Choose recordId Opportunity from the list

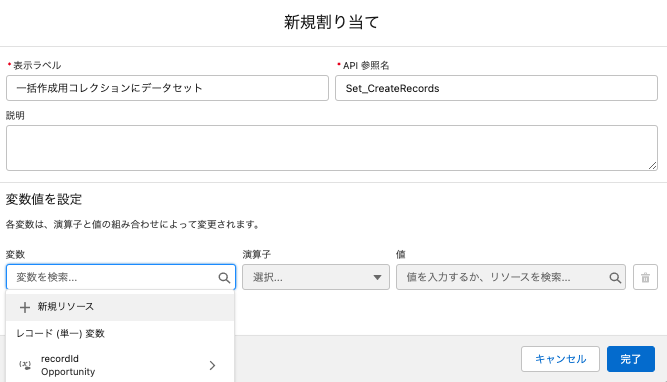[120, 365]
